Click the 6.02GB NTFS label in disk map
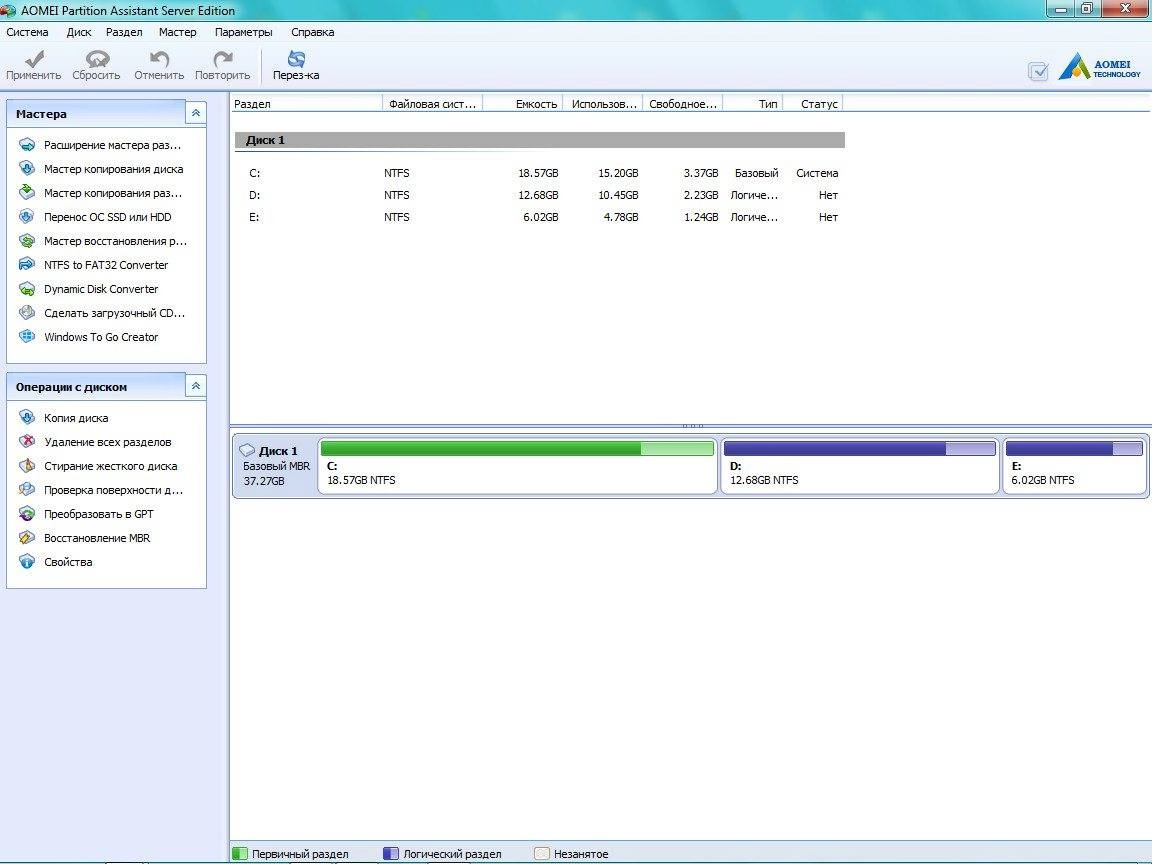The height and width of the screenshot is (864, 1152). coord(1043,480)
